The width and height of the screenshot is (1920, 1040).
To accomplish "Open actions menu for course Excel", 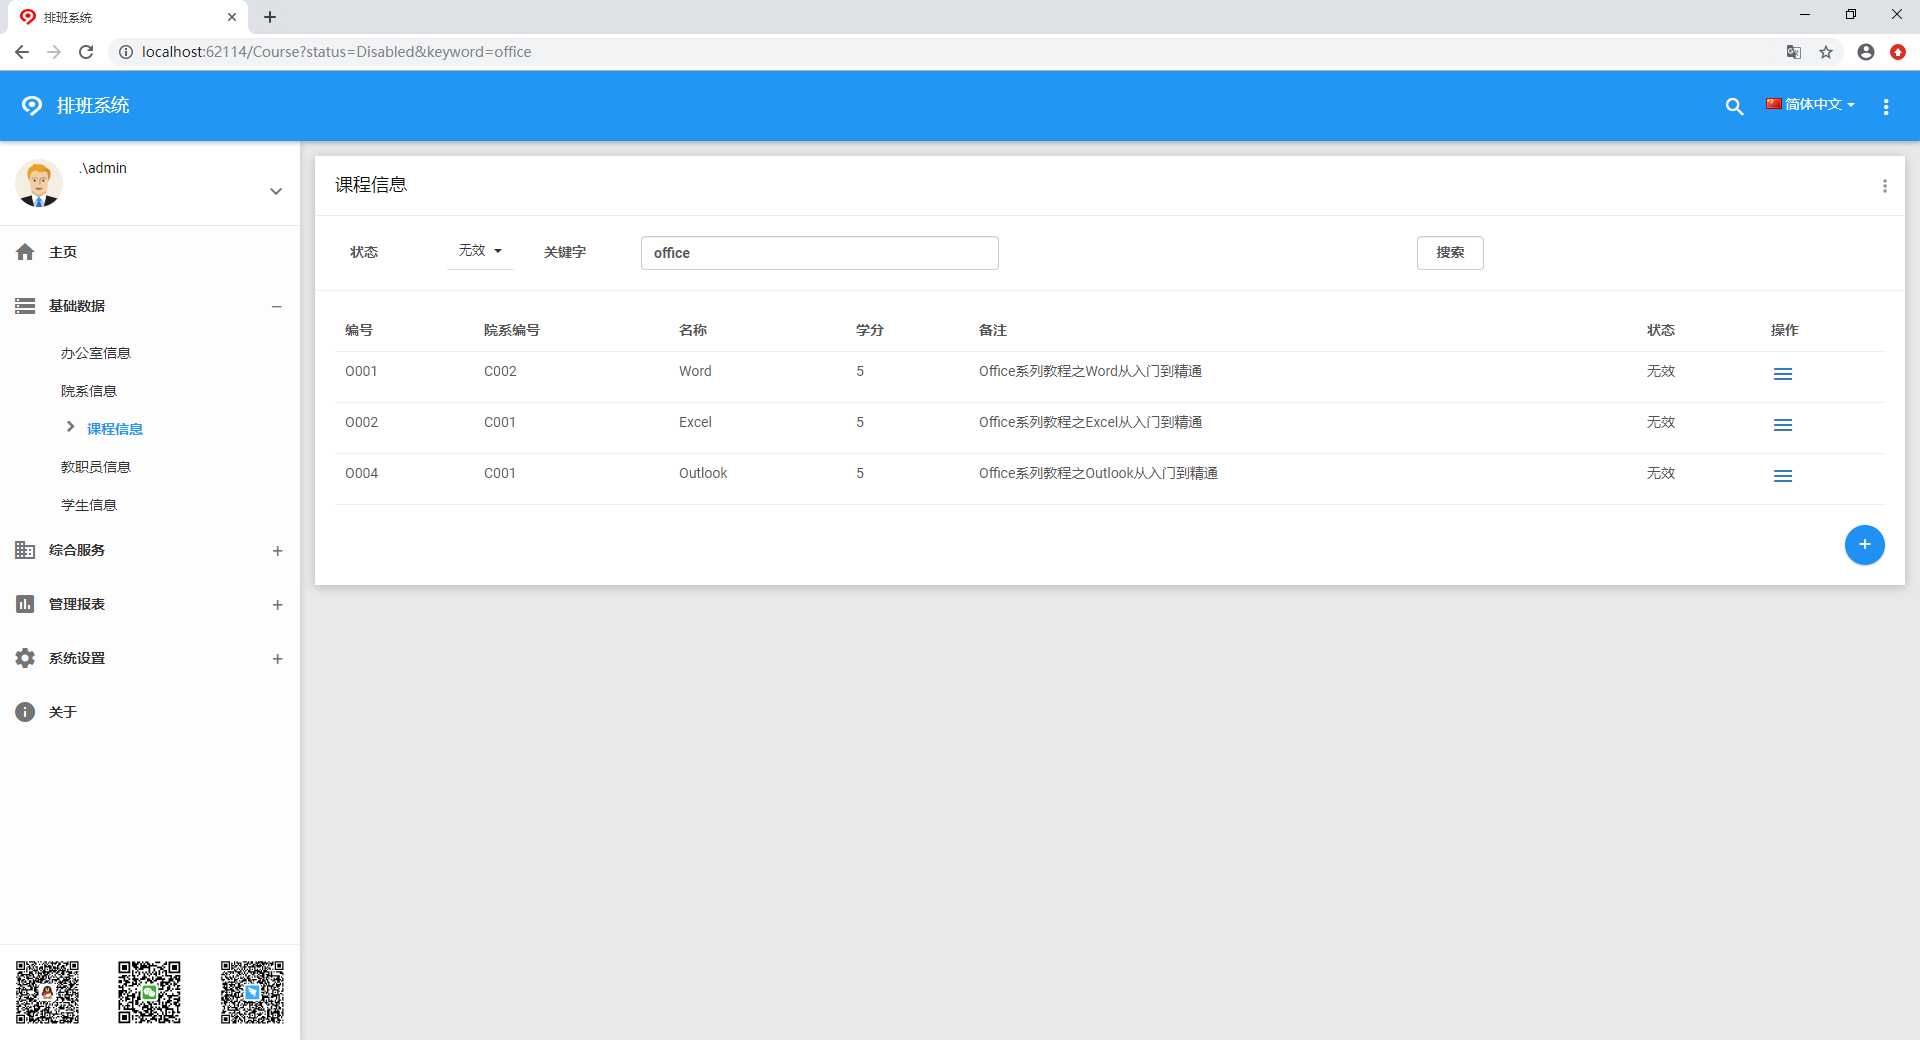I will point(1783,425).
